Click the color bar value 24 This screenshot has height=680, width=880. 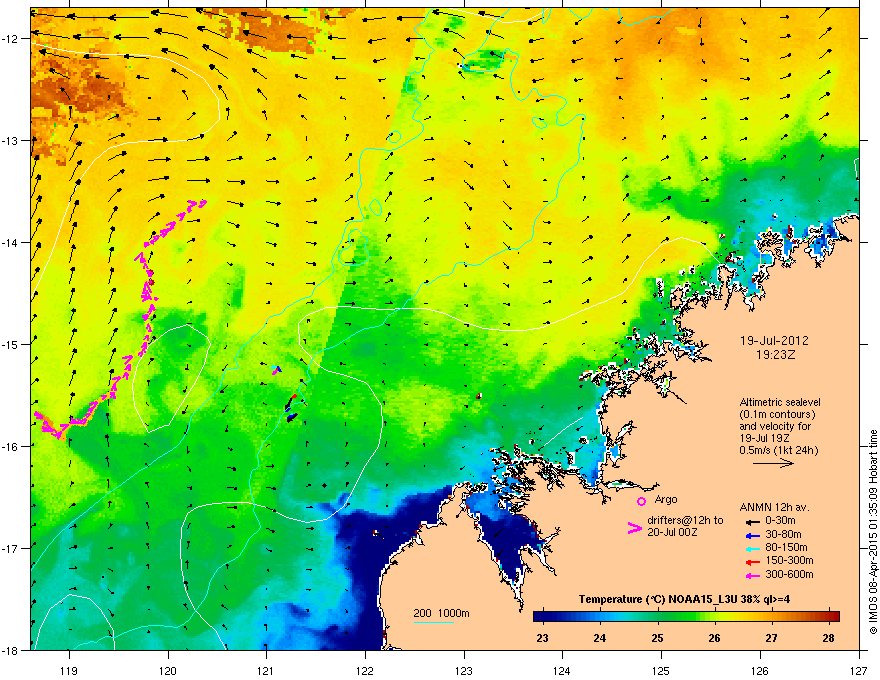tap(600, 638)
